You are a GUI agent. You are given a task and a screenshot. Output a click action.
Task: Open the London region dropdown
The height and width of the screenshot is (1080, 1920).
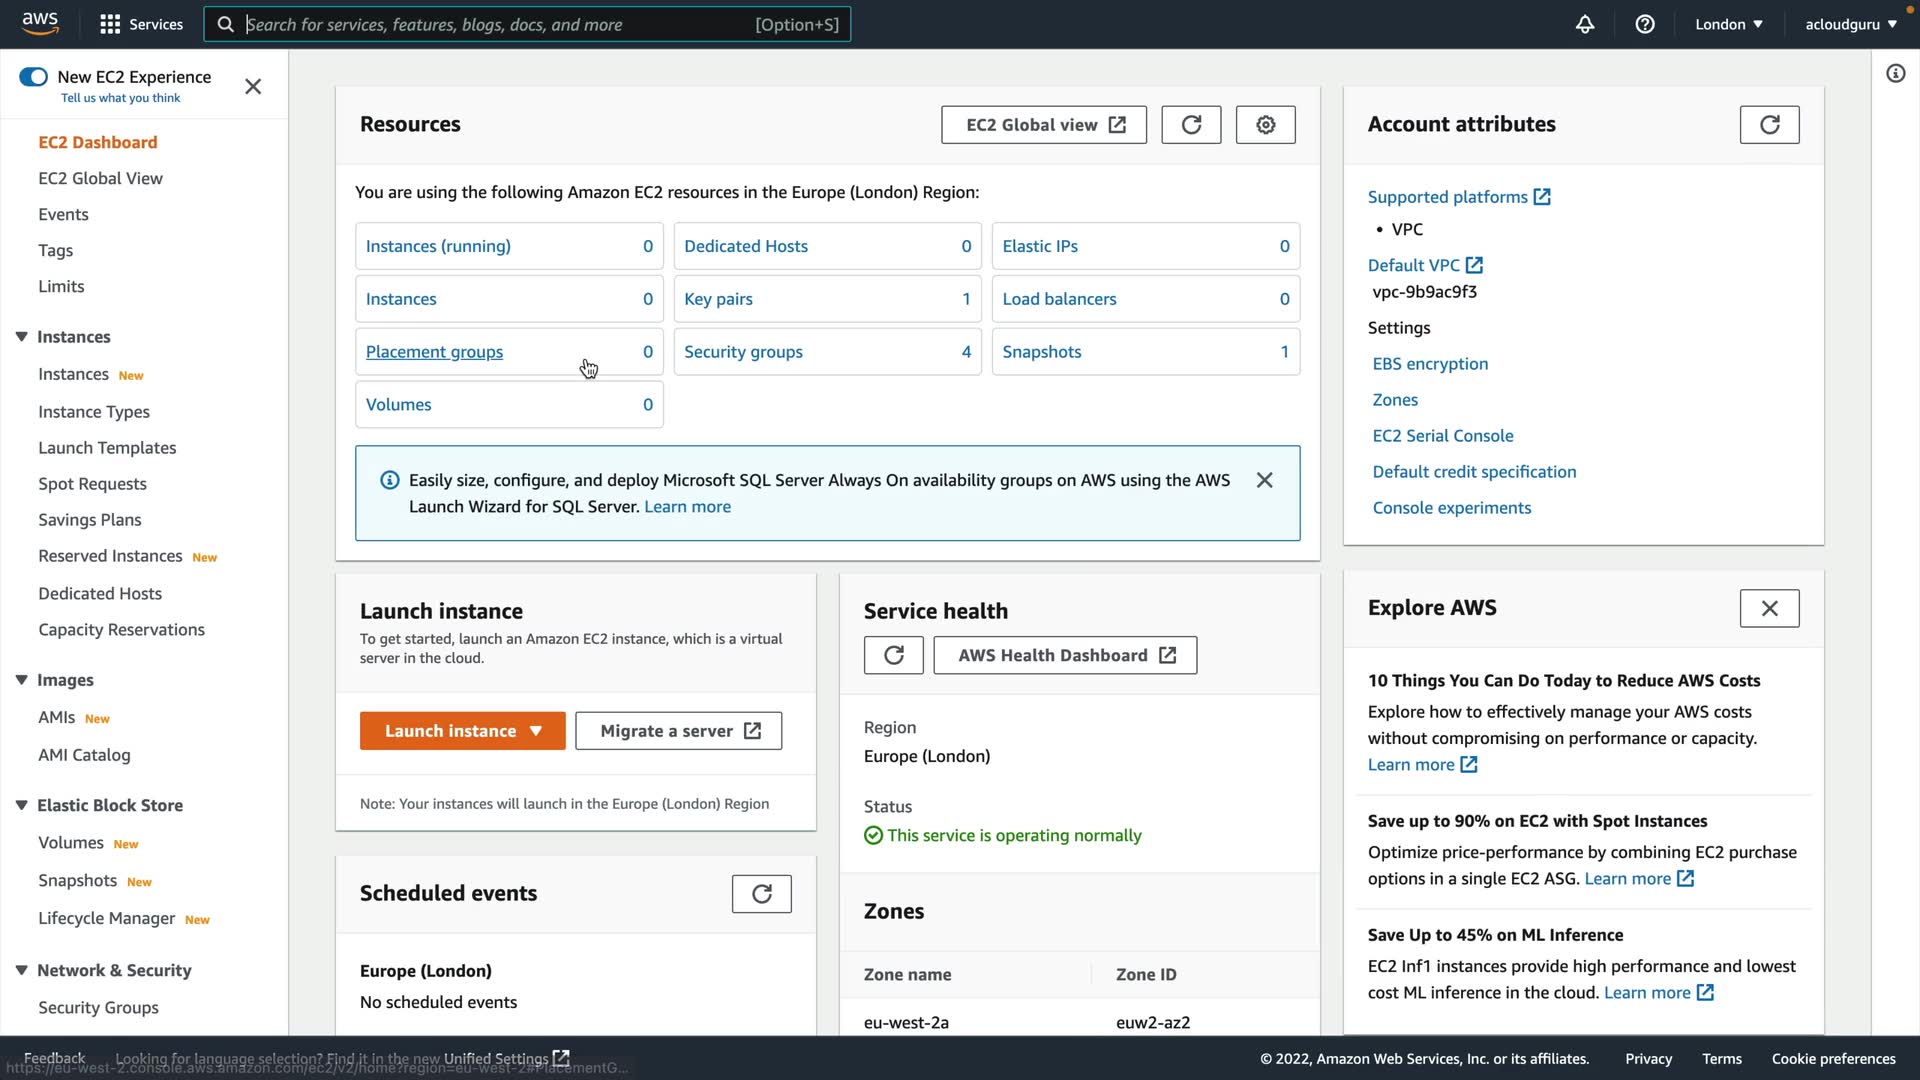click(1729, 24)
